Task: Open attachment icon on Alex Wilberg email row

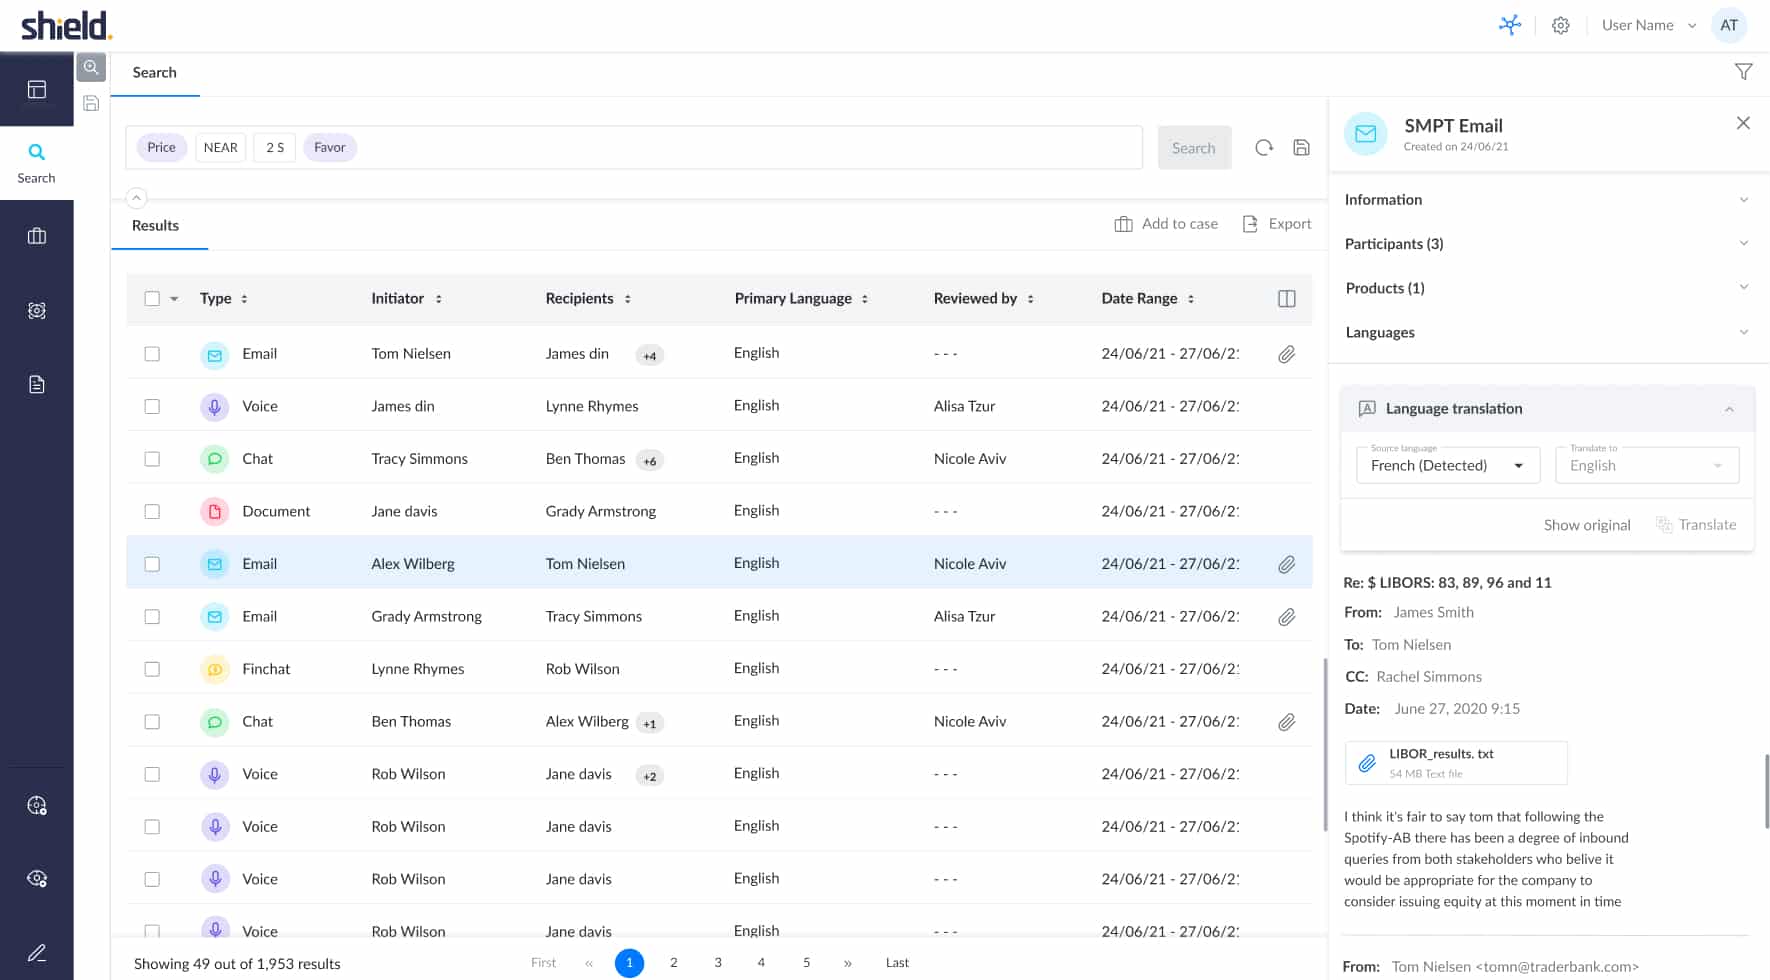Action: point(1286,565)
